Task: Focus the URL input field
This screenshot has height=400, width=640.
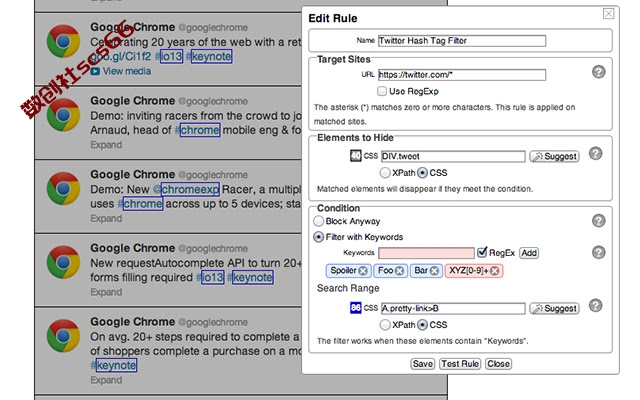Action: point(462,75)
